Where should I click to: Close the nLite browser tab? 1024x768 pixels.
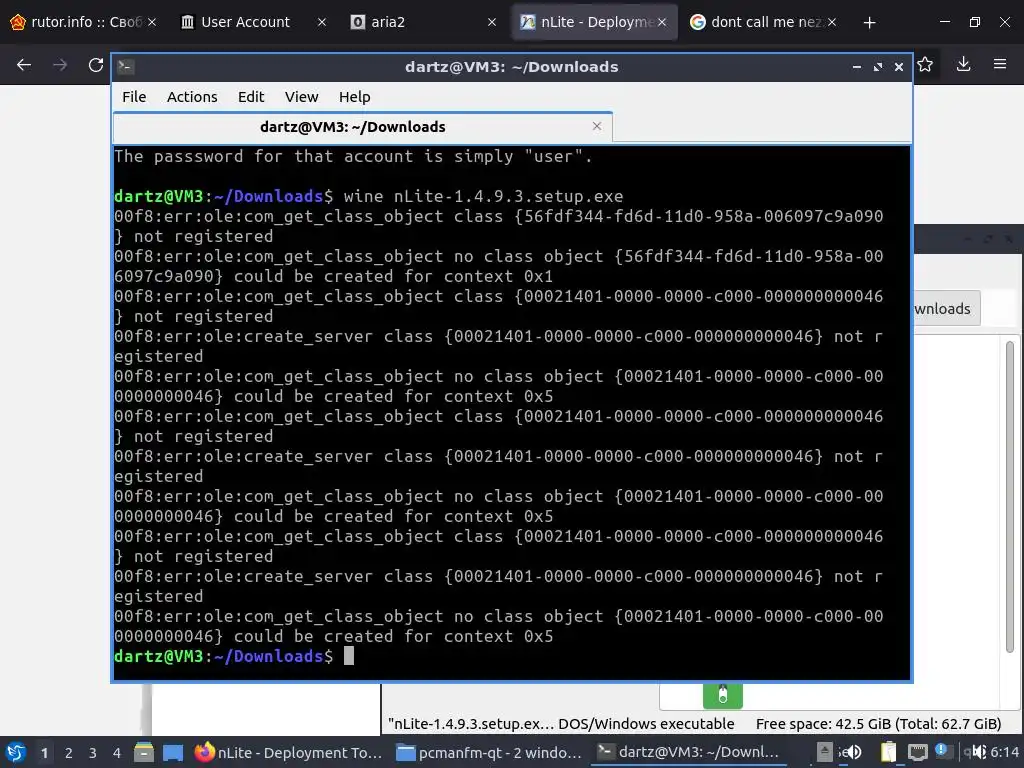tap(662, 22)
